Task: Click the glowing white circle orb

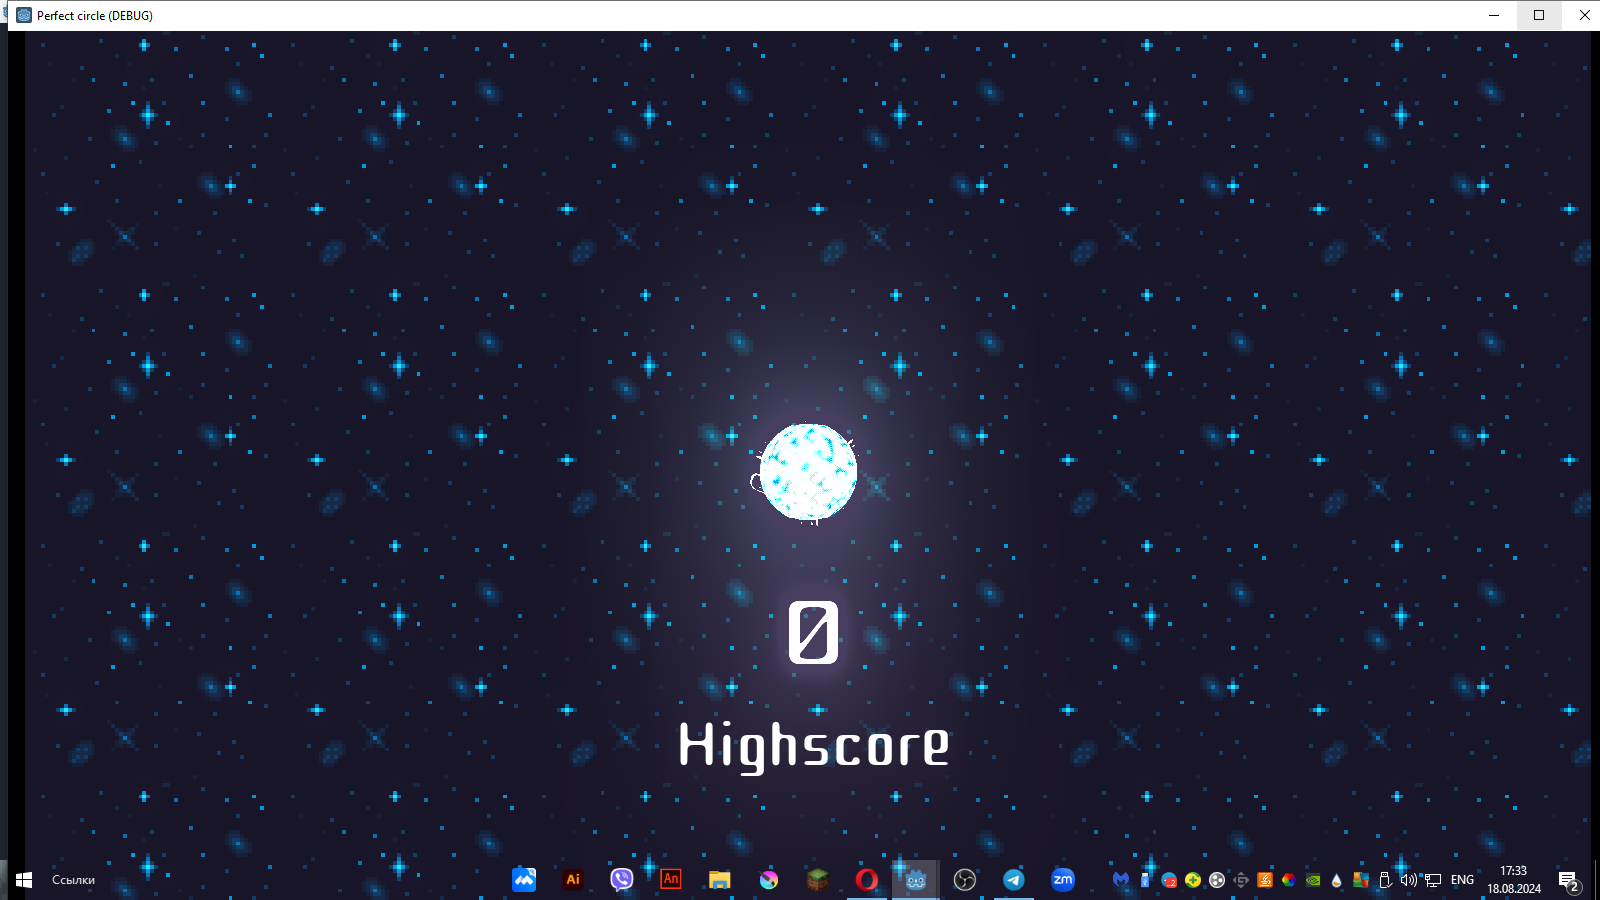Action: [808, 472]
